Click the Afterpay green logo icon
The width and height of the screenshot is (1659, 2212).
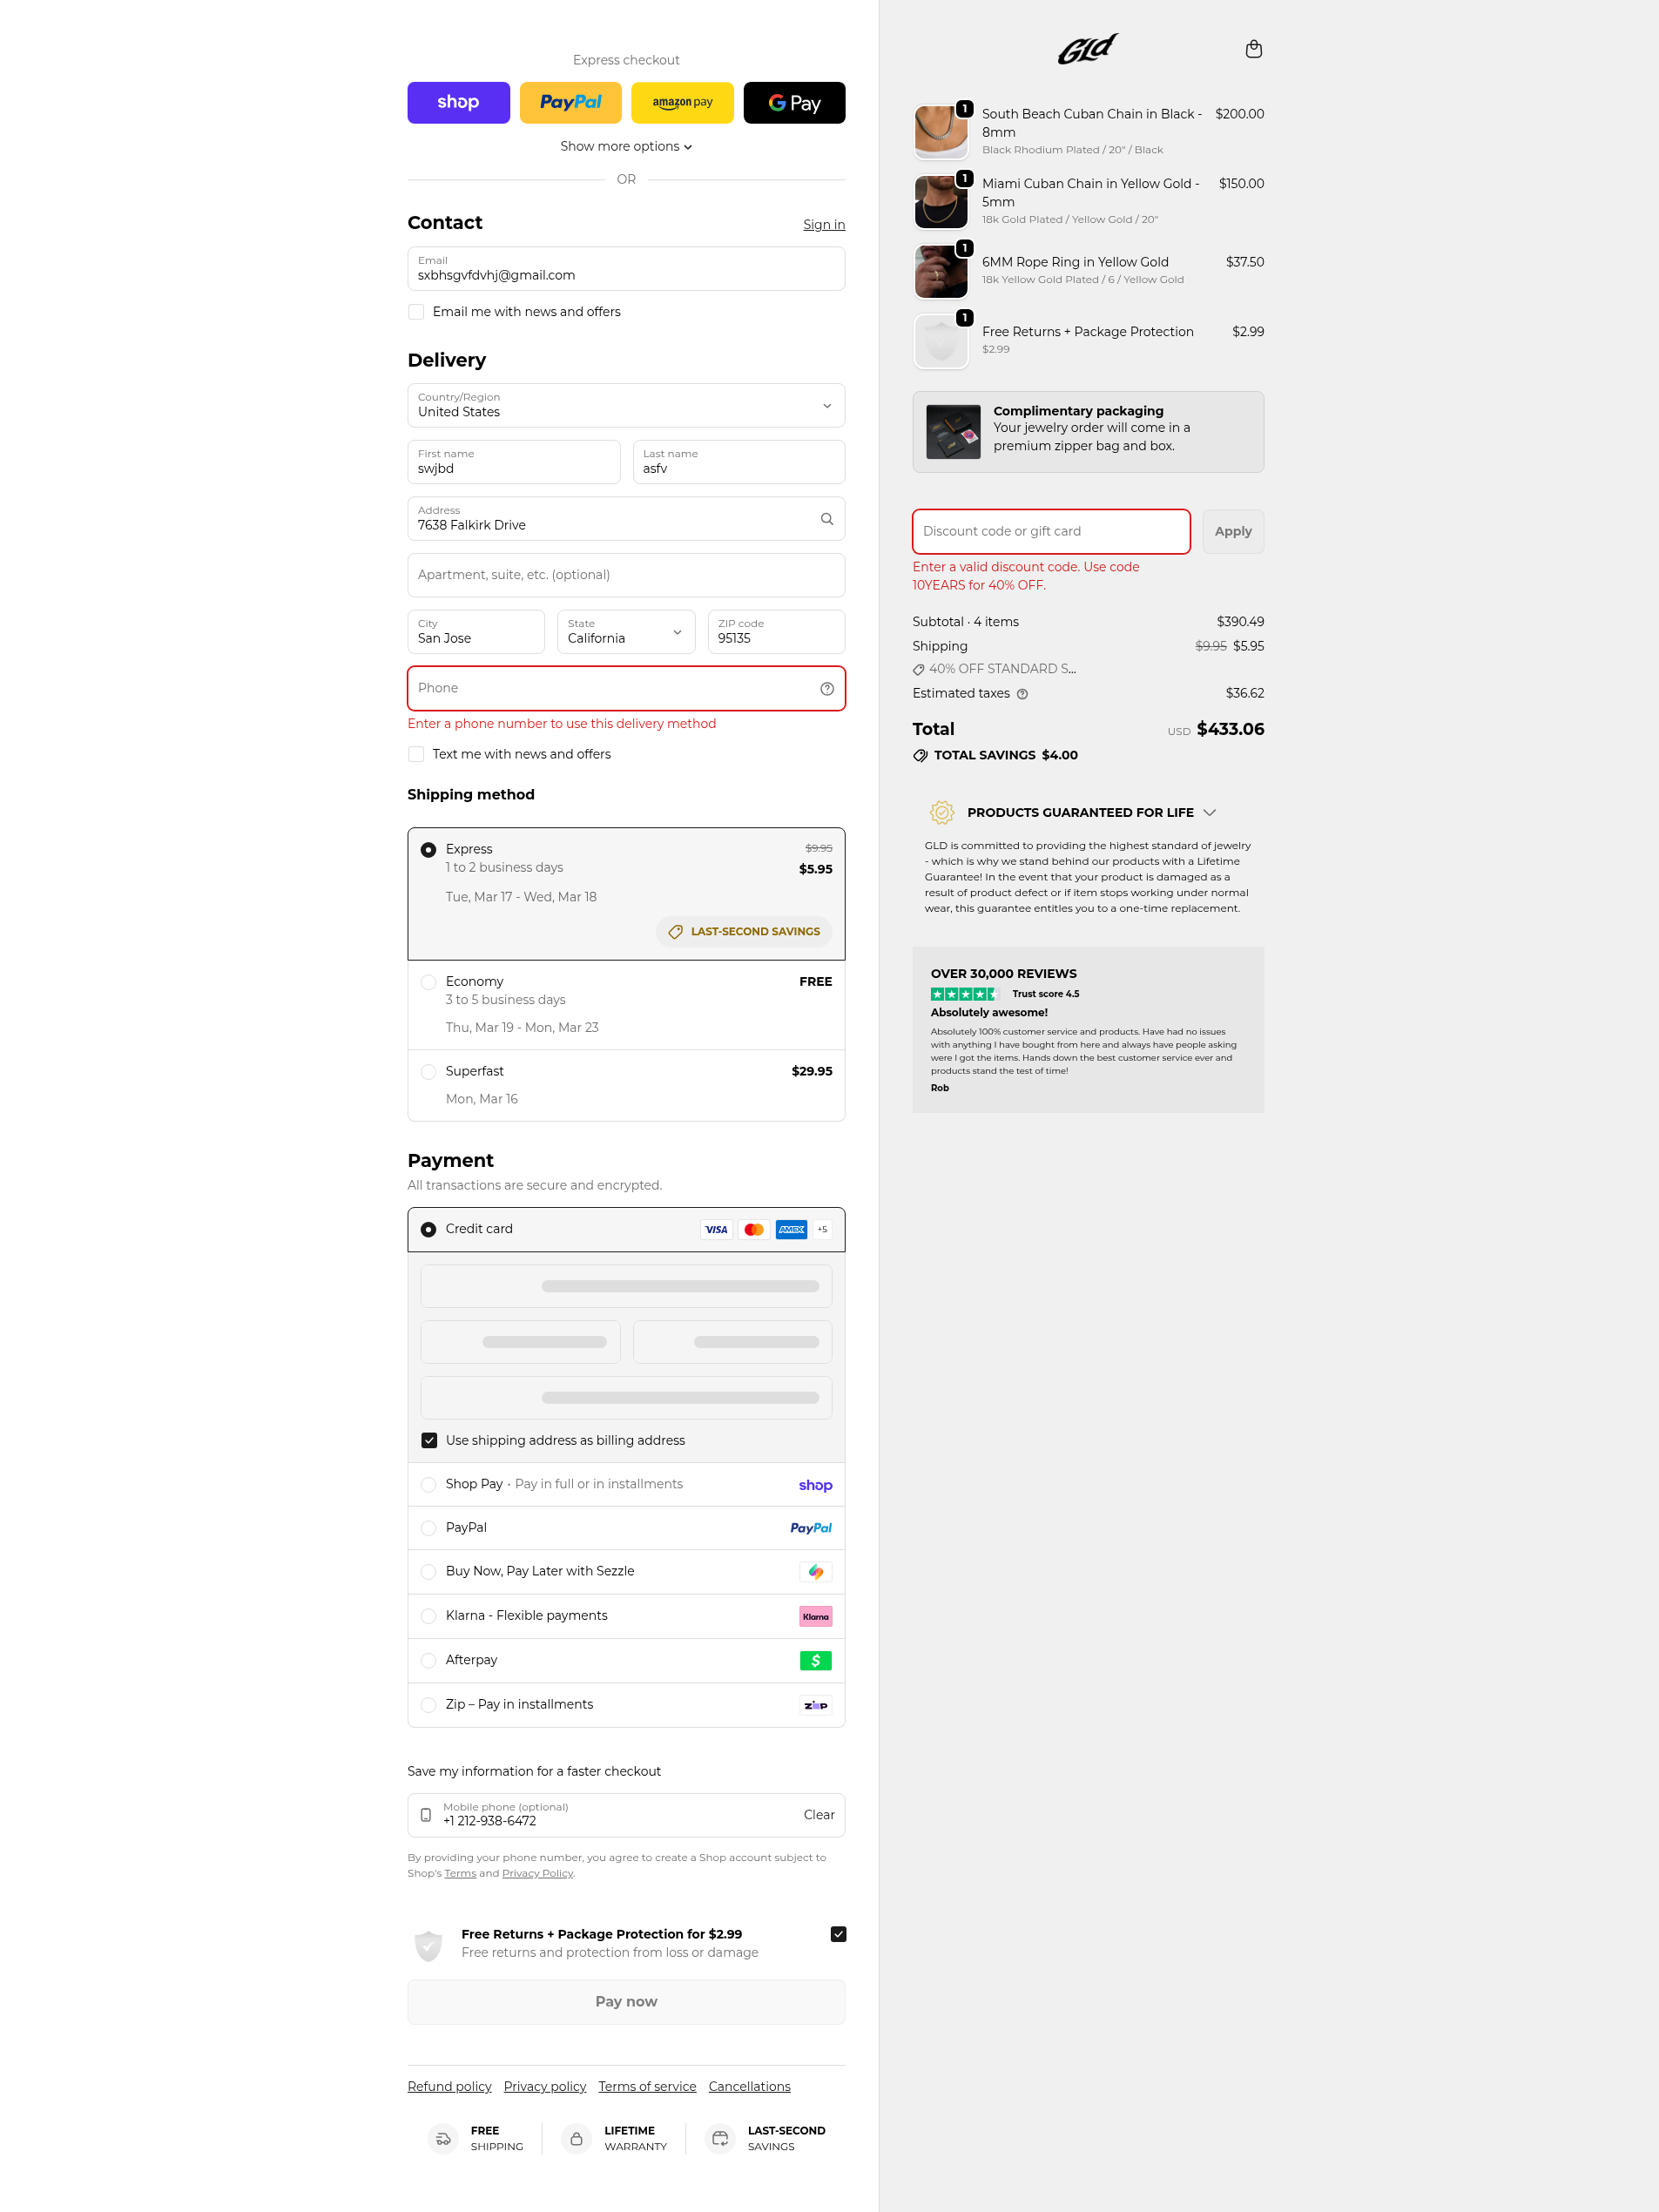tap(815, 1661)
